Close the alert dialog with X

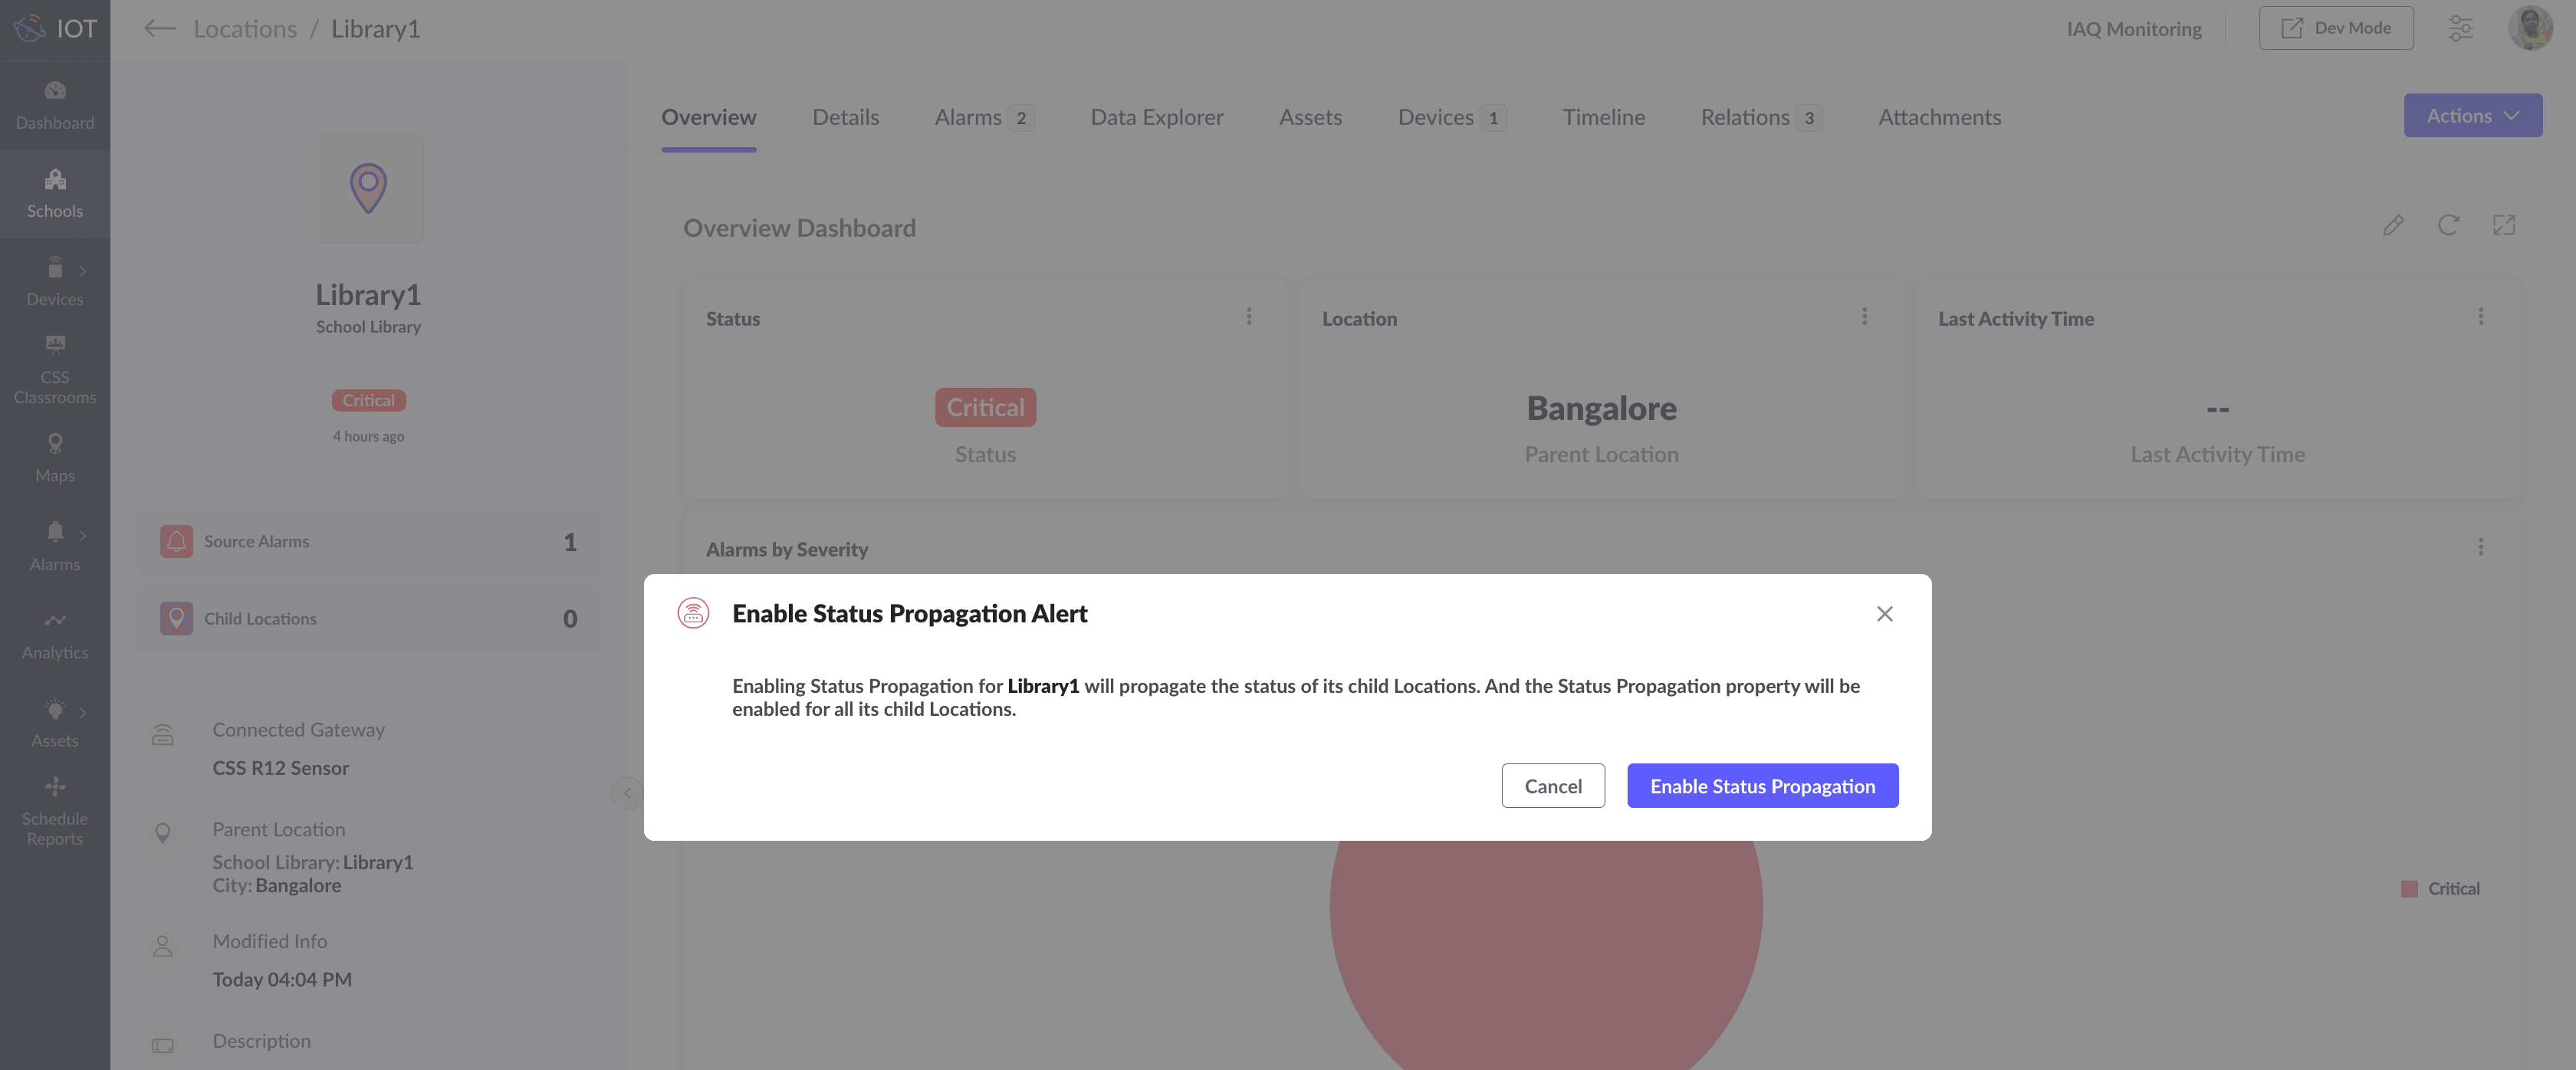[1884, 614]
